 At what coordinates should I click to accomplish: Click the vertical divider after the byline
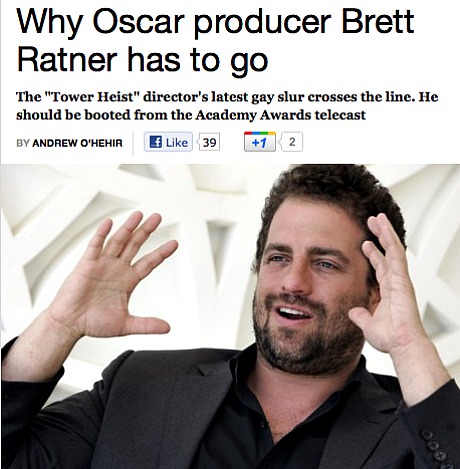coord(133,143)
